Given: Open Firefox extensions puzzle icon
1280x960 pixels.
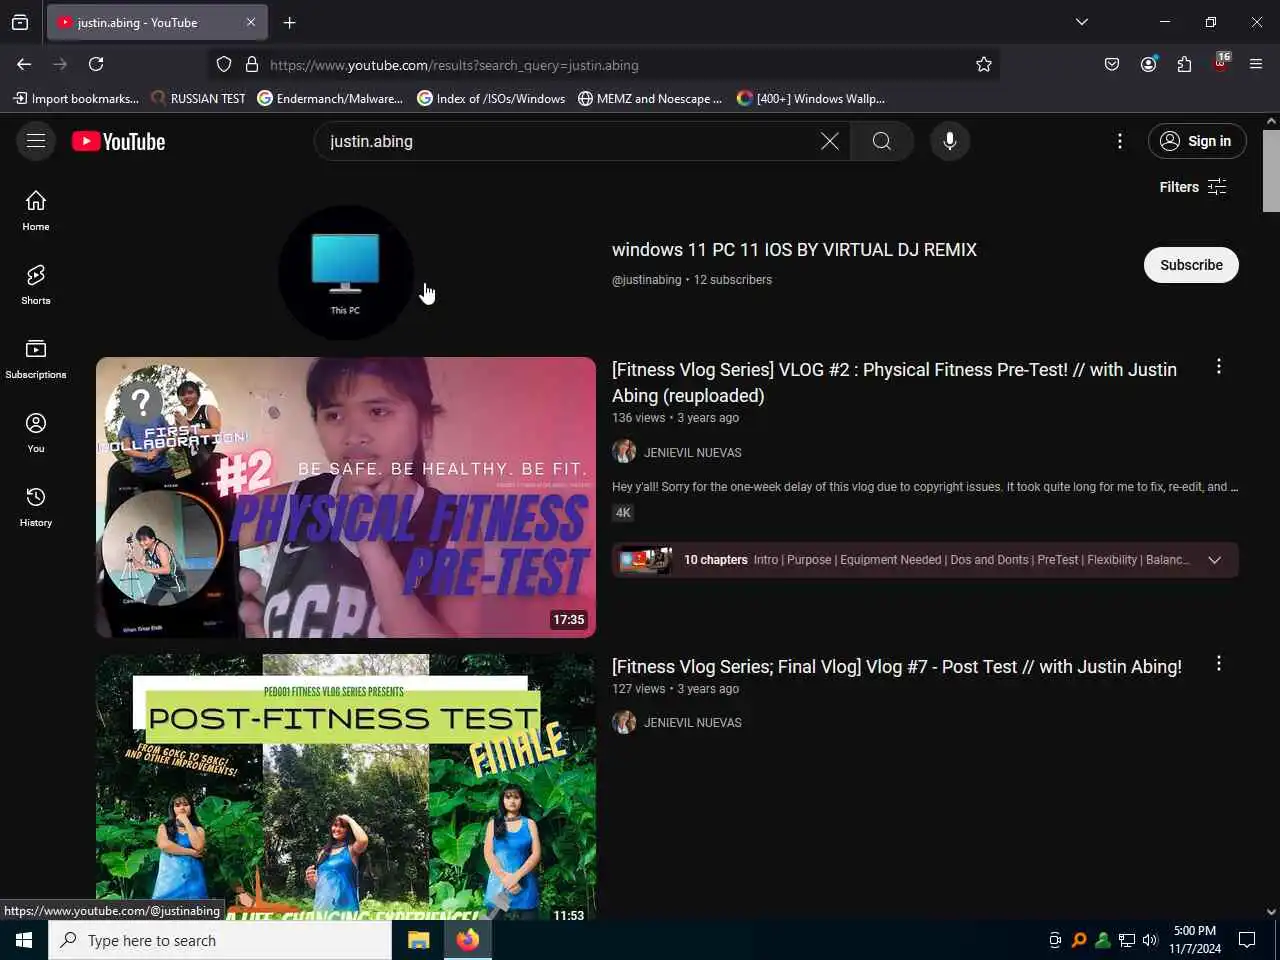Looking at the screenshot, I should (1184, 64).
